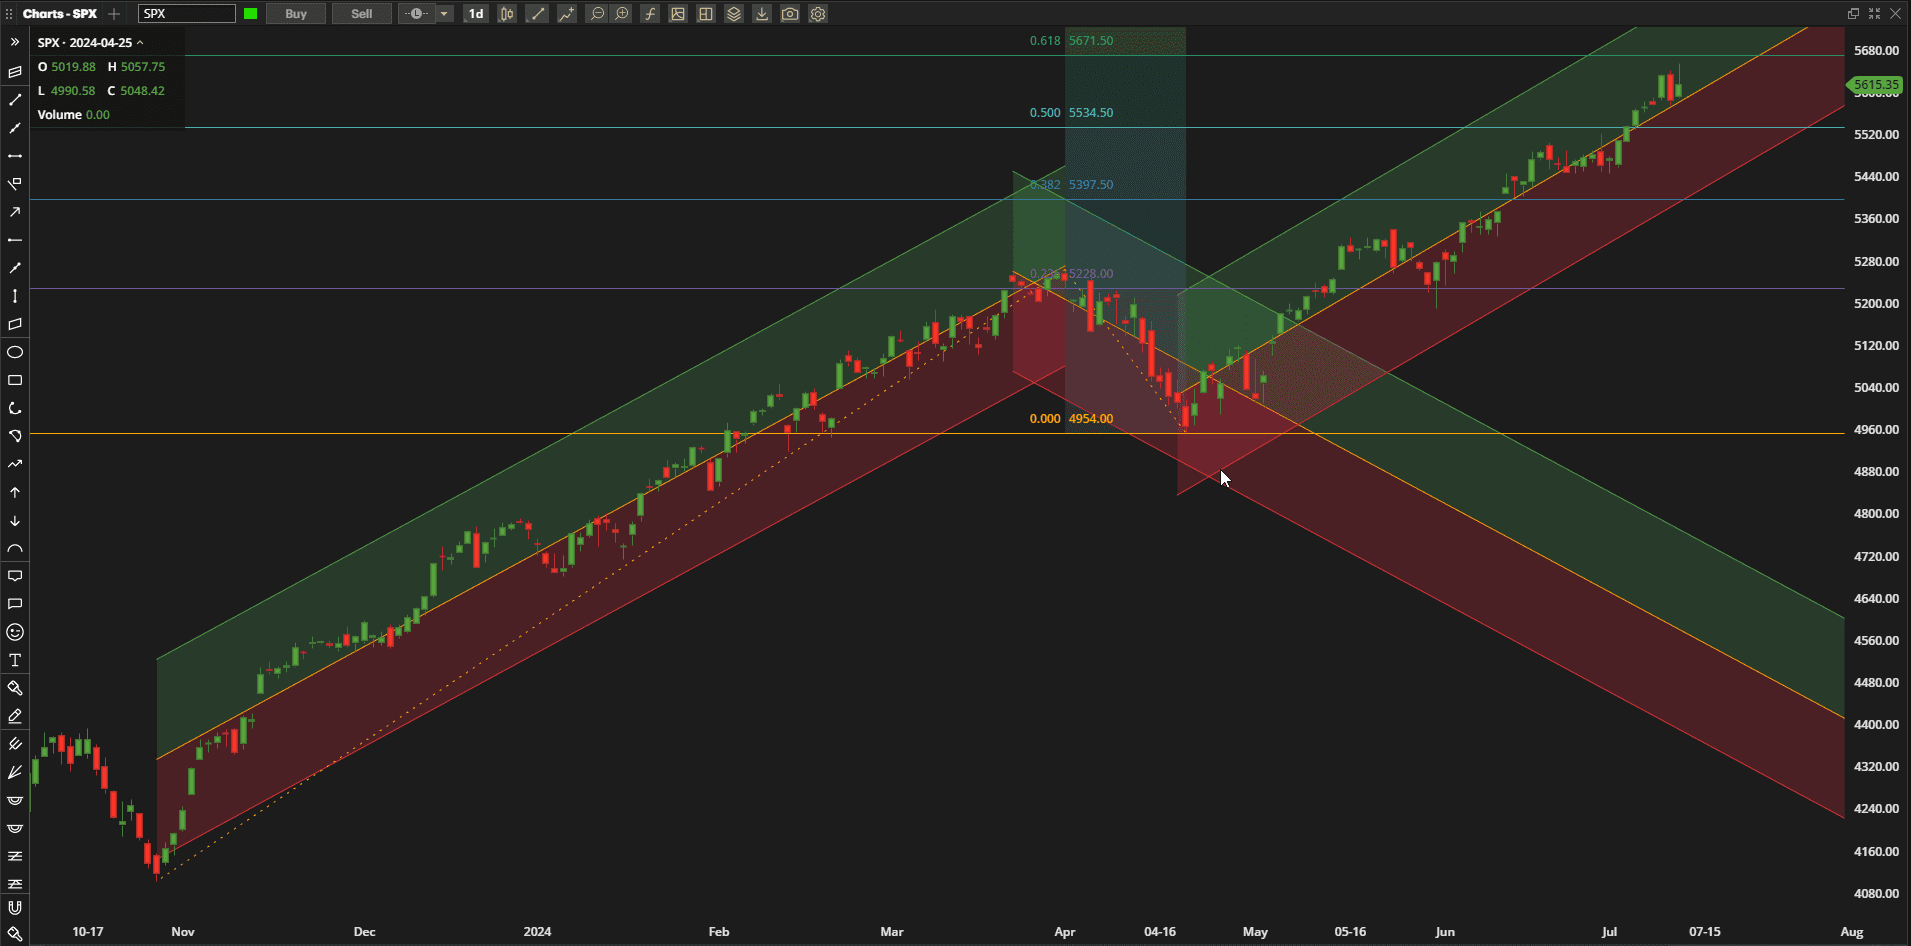
Task: Collapse the SPX 2024-04-25 data legend
Action: pyautogui.click(x=140, y=43)
